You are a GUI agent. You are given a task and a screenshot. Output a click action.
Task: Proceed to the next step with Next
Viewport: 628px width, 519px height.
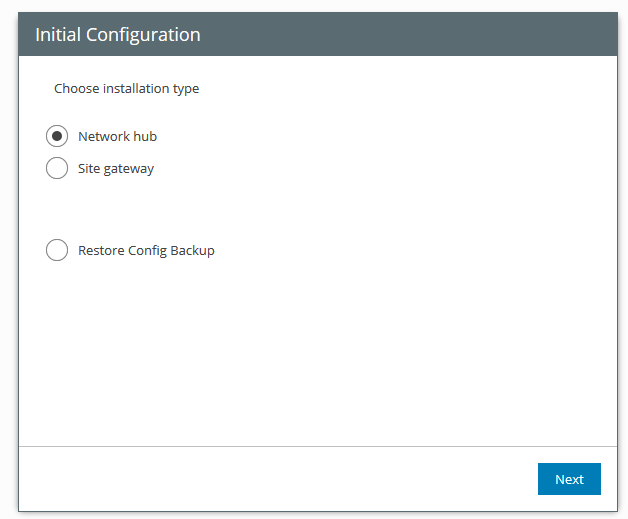click(568, 479)
